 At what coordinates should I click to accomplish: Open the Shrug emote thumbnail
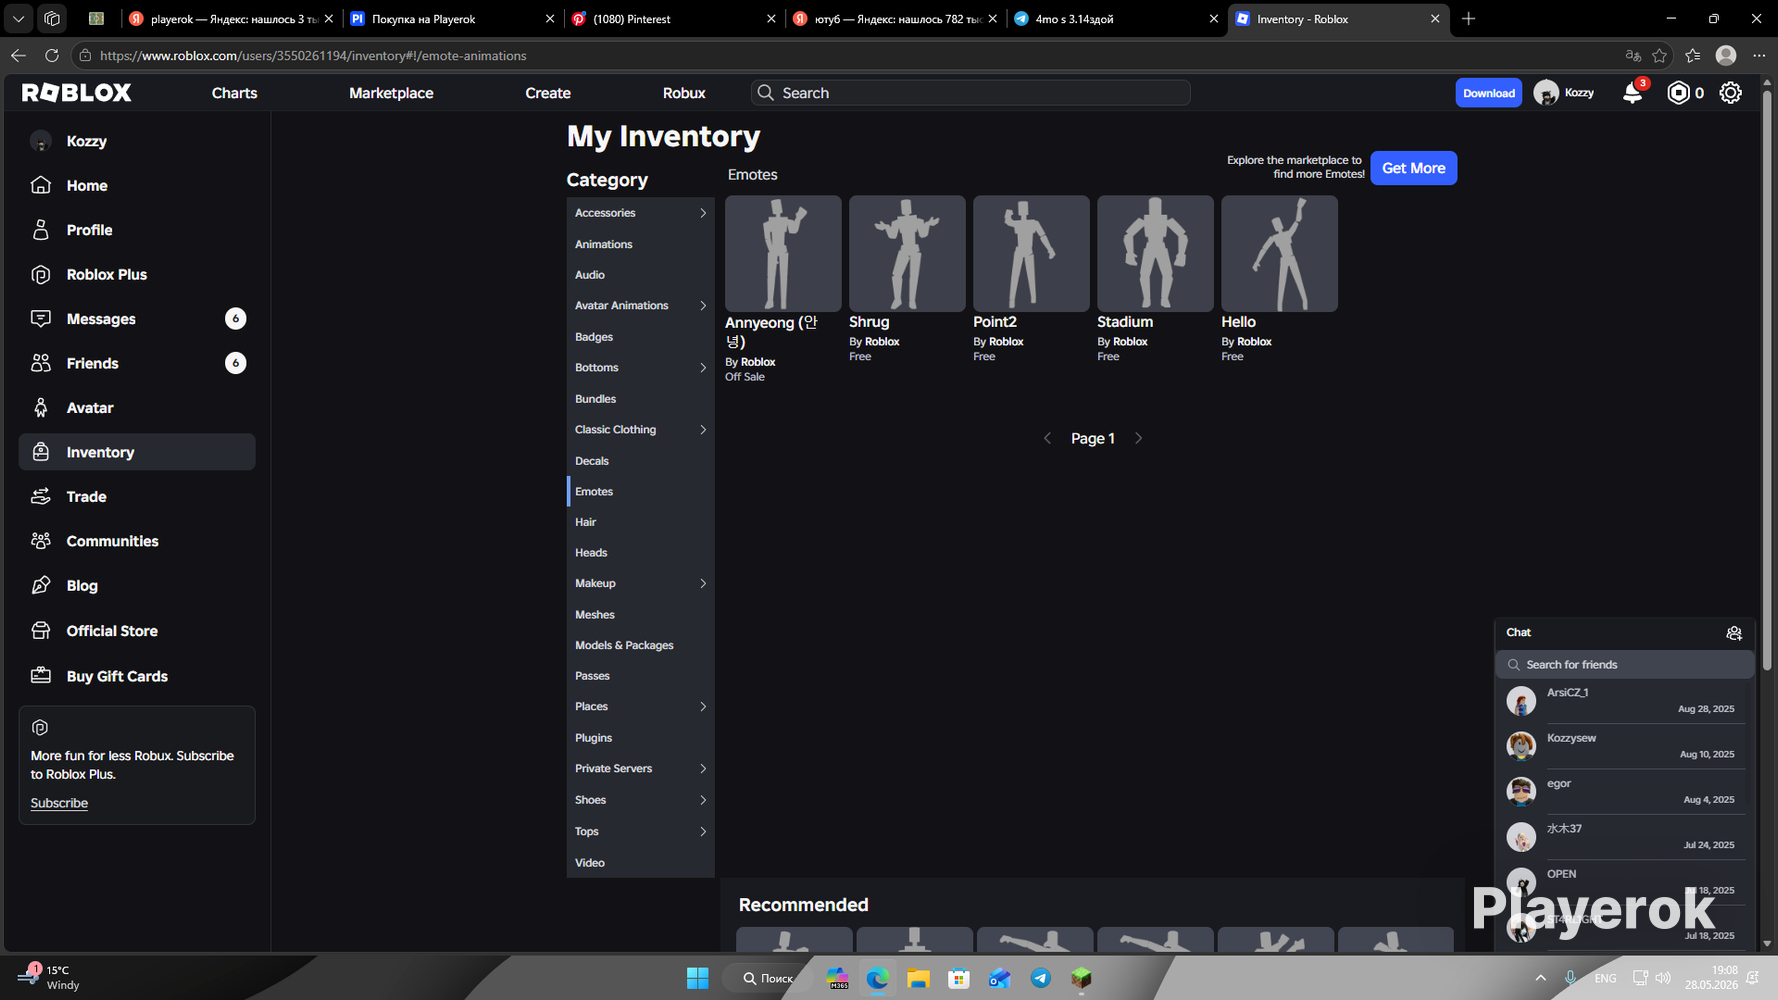907,253
